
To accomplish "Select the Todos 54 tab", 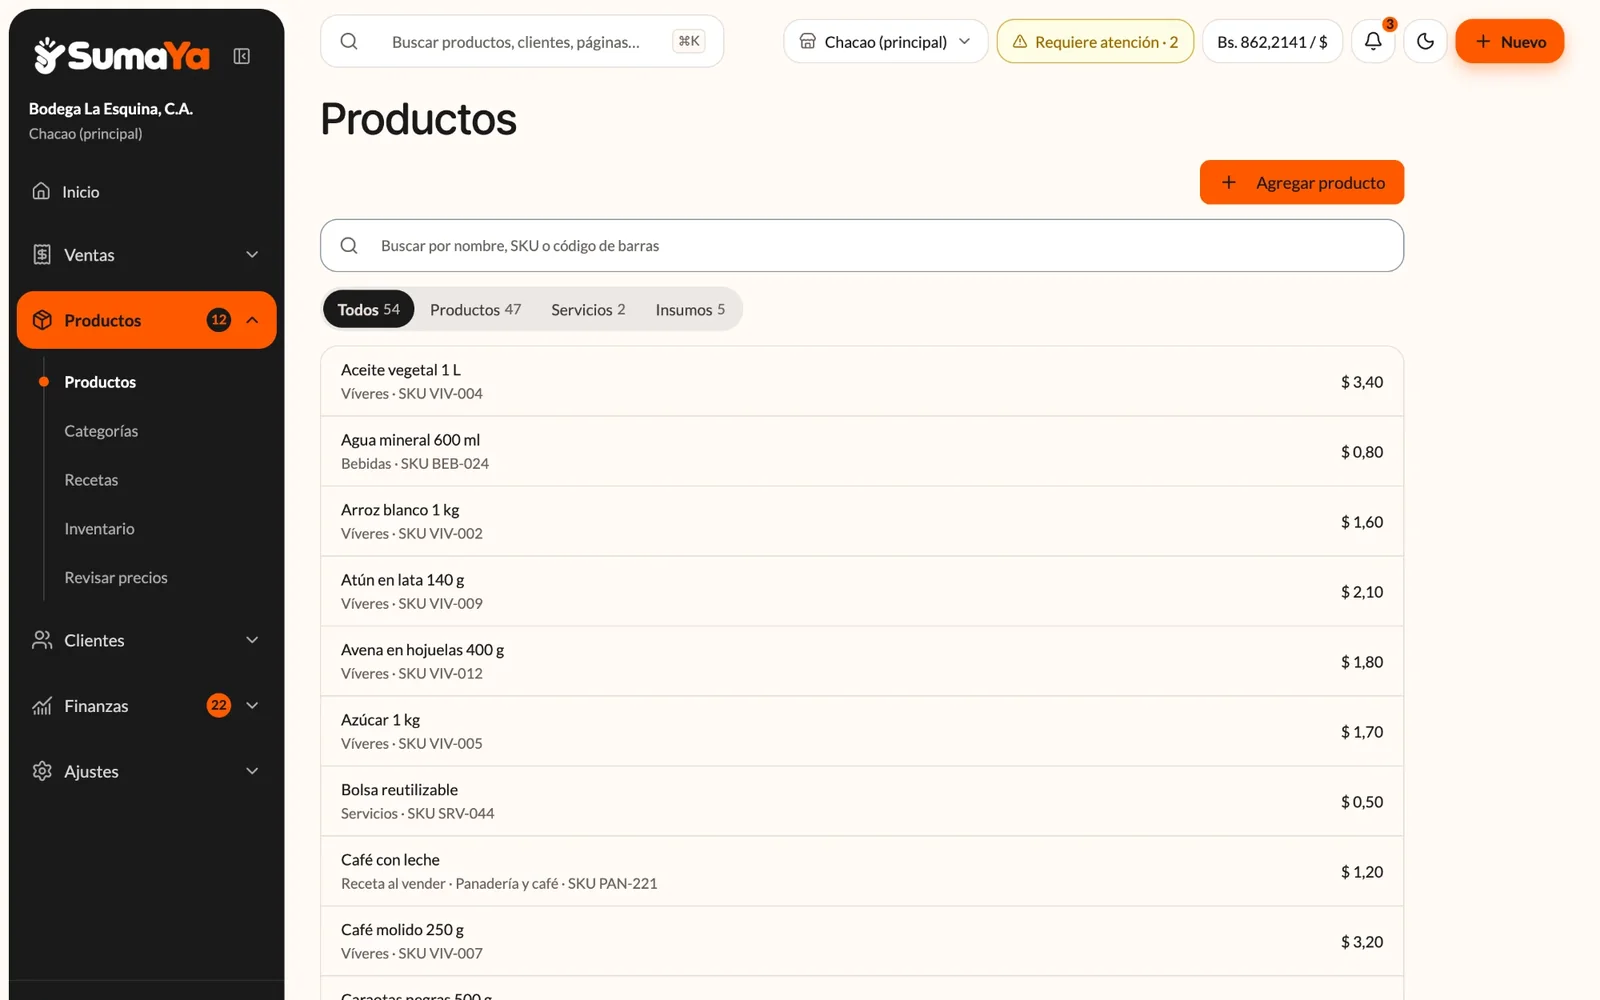I will 368,309.
